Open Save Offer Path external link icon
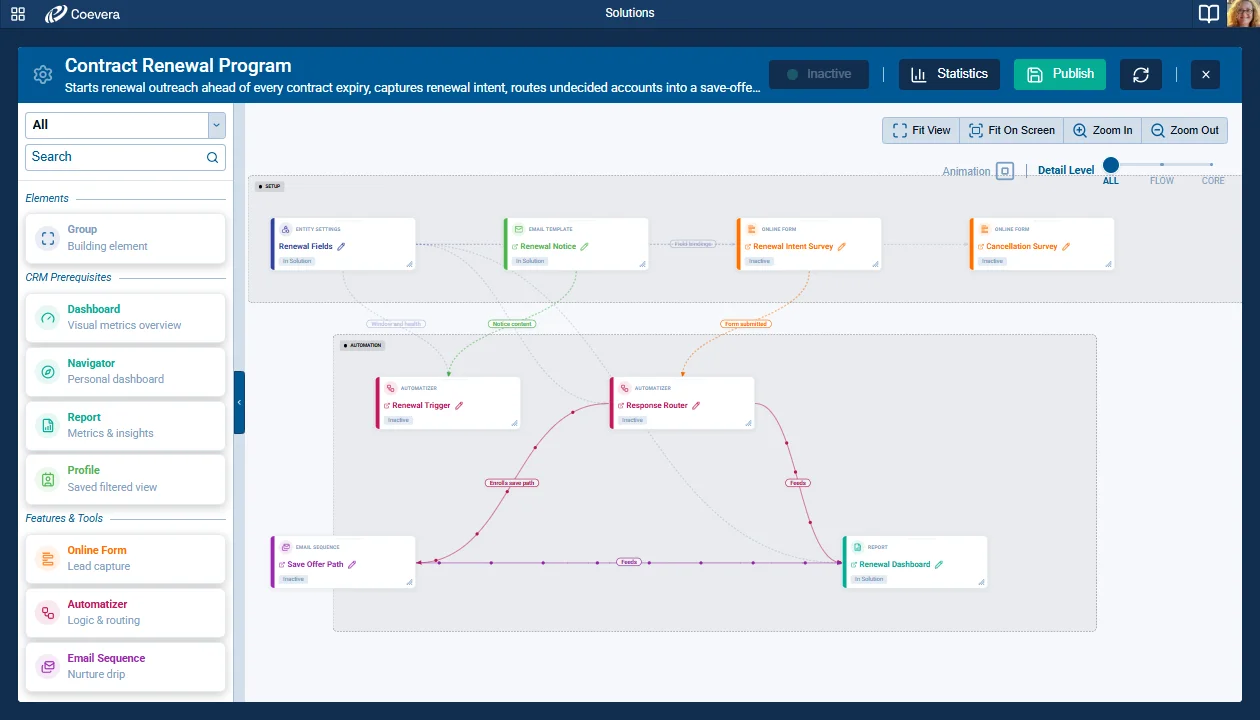 (282, 564)
